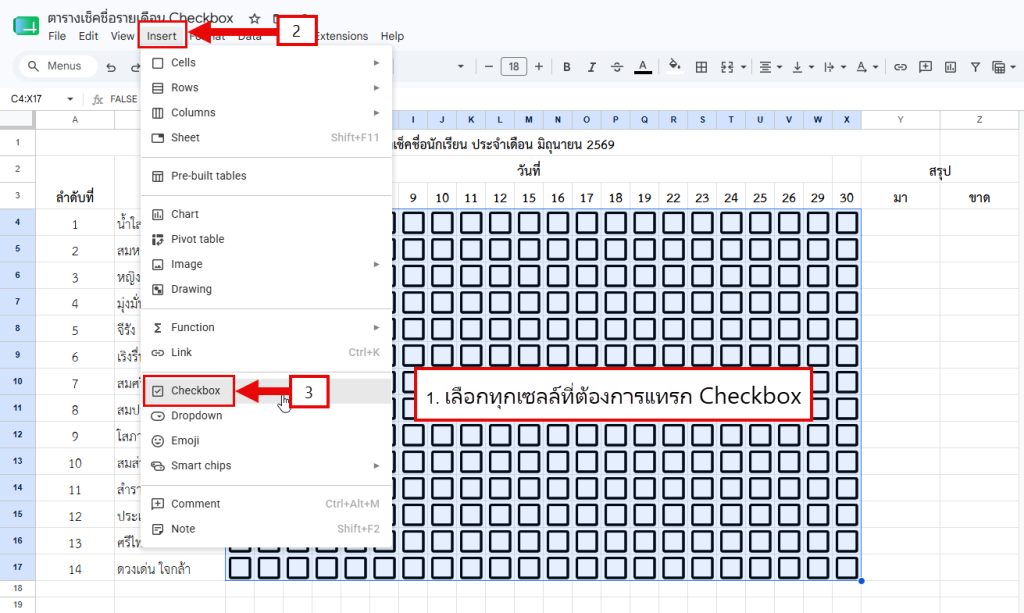Tick day 26 checkbox for student 9
Viewport: 1024px width, 613px height.
click(789, 435)
